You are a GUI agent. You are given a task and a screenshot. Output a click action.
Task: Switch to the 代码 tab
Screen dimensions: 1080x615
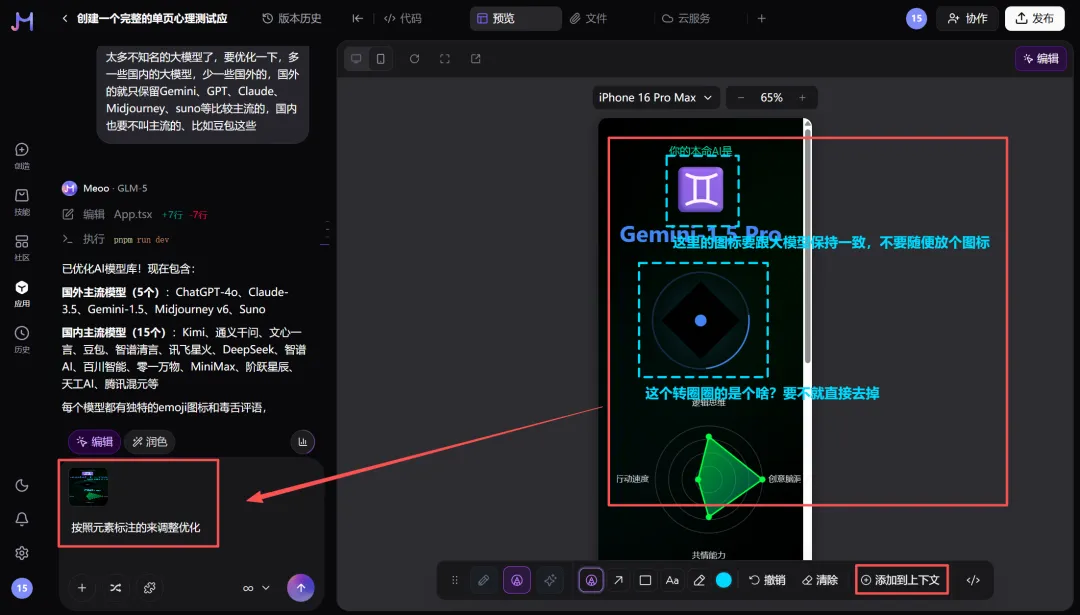[x=403, y=19]
